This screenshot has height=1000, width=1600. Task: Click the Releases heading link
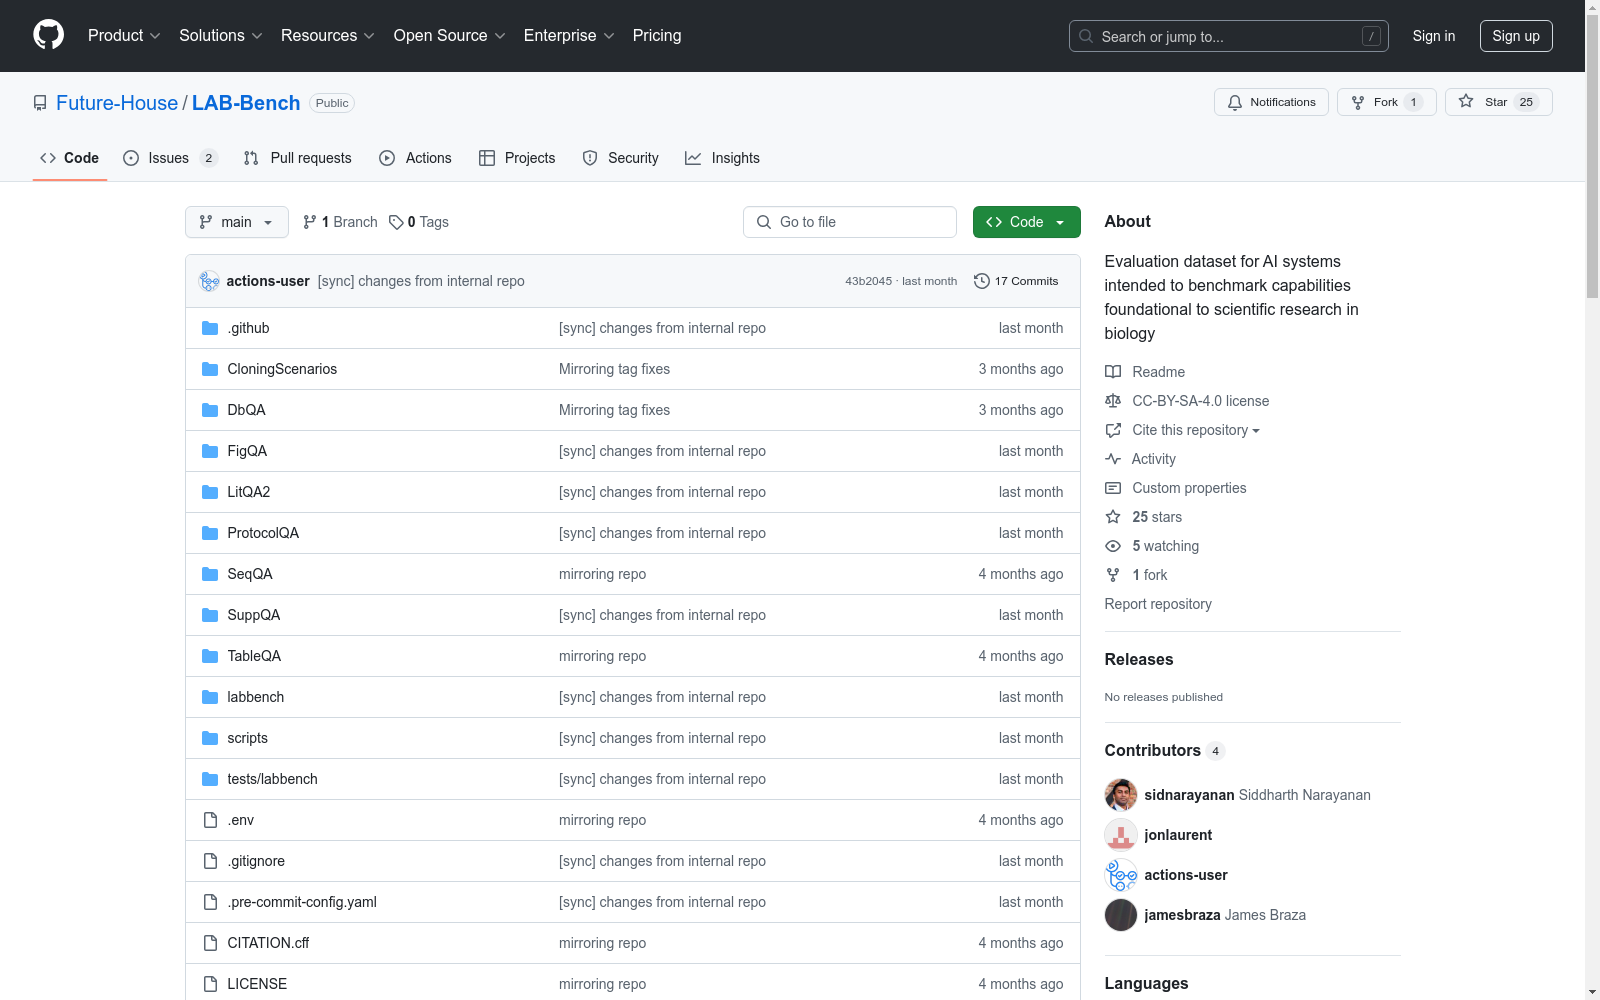(x=1139, y=659)
